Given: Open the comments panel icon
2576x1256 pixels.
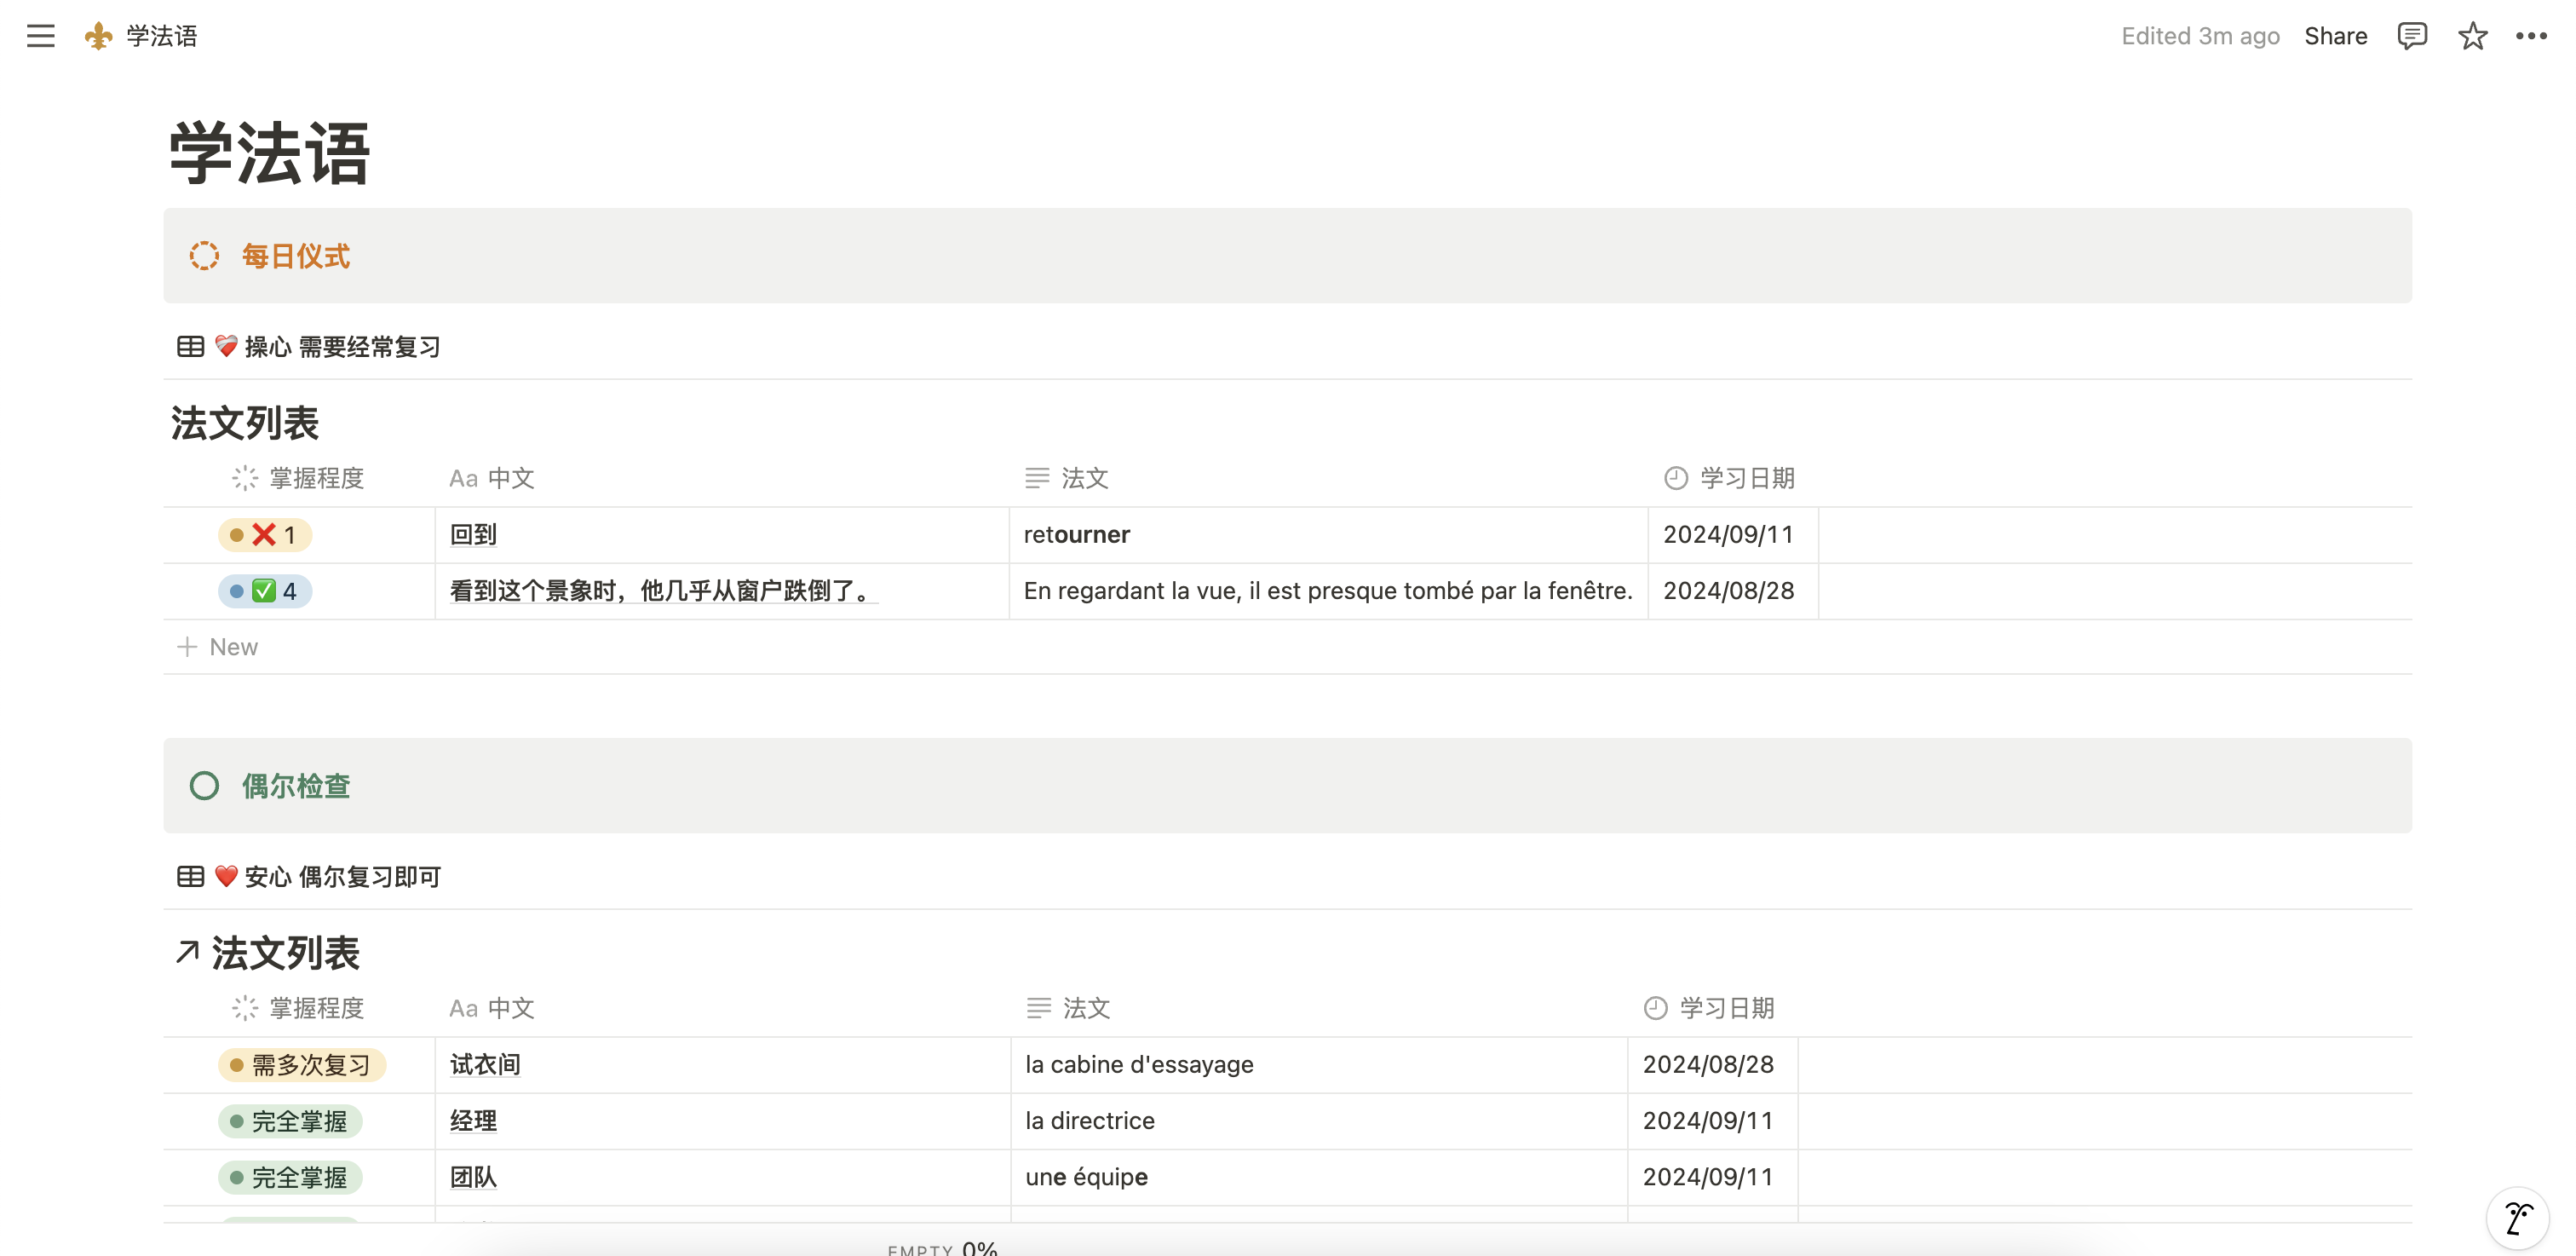Looking at the screenshot, I should [2412, 36].
